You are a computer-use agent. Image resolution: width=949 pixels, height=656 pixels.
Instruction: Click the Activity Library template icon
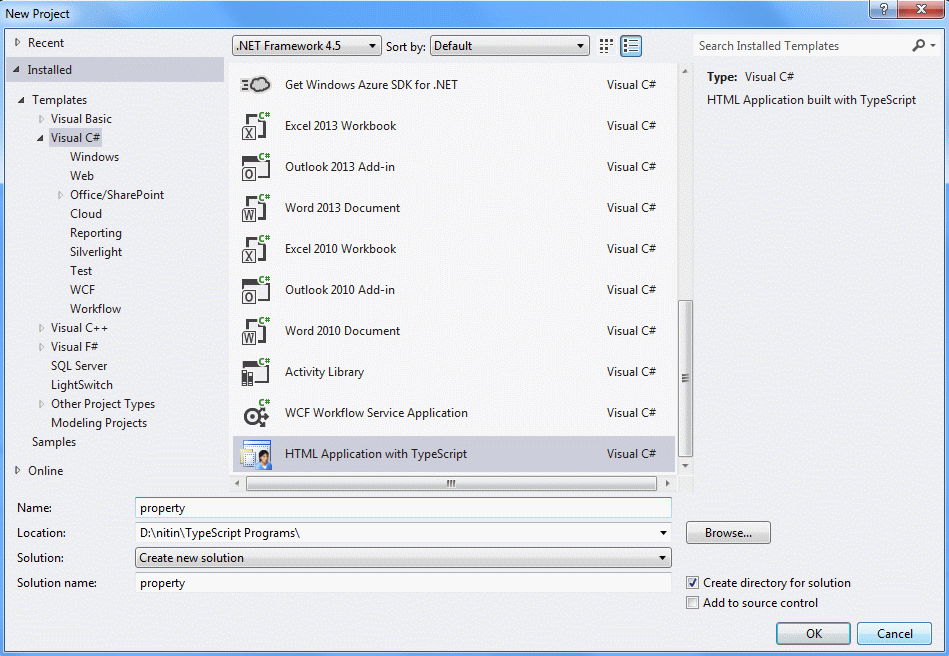pyautogui.click(x=255, y=372)
